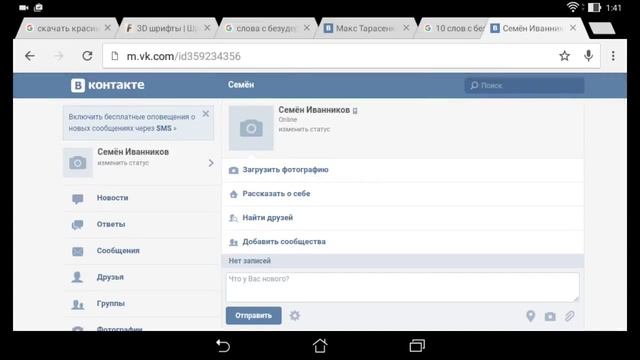Focus the Поиск search field
This screenshot has height=360, width=640.
[x=524, y=85]
